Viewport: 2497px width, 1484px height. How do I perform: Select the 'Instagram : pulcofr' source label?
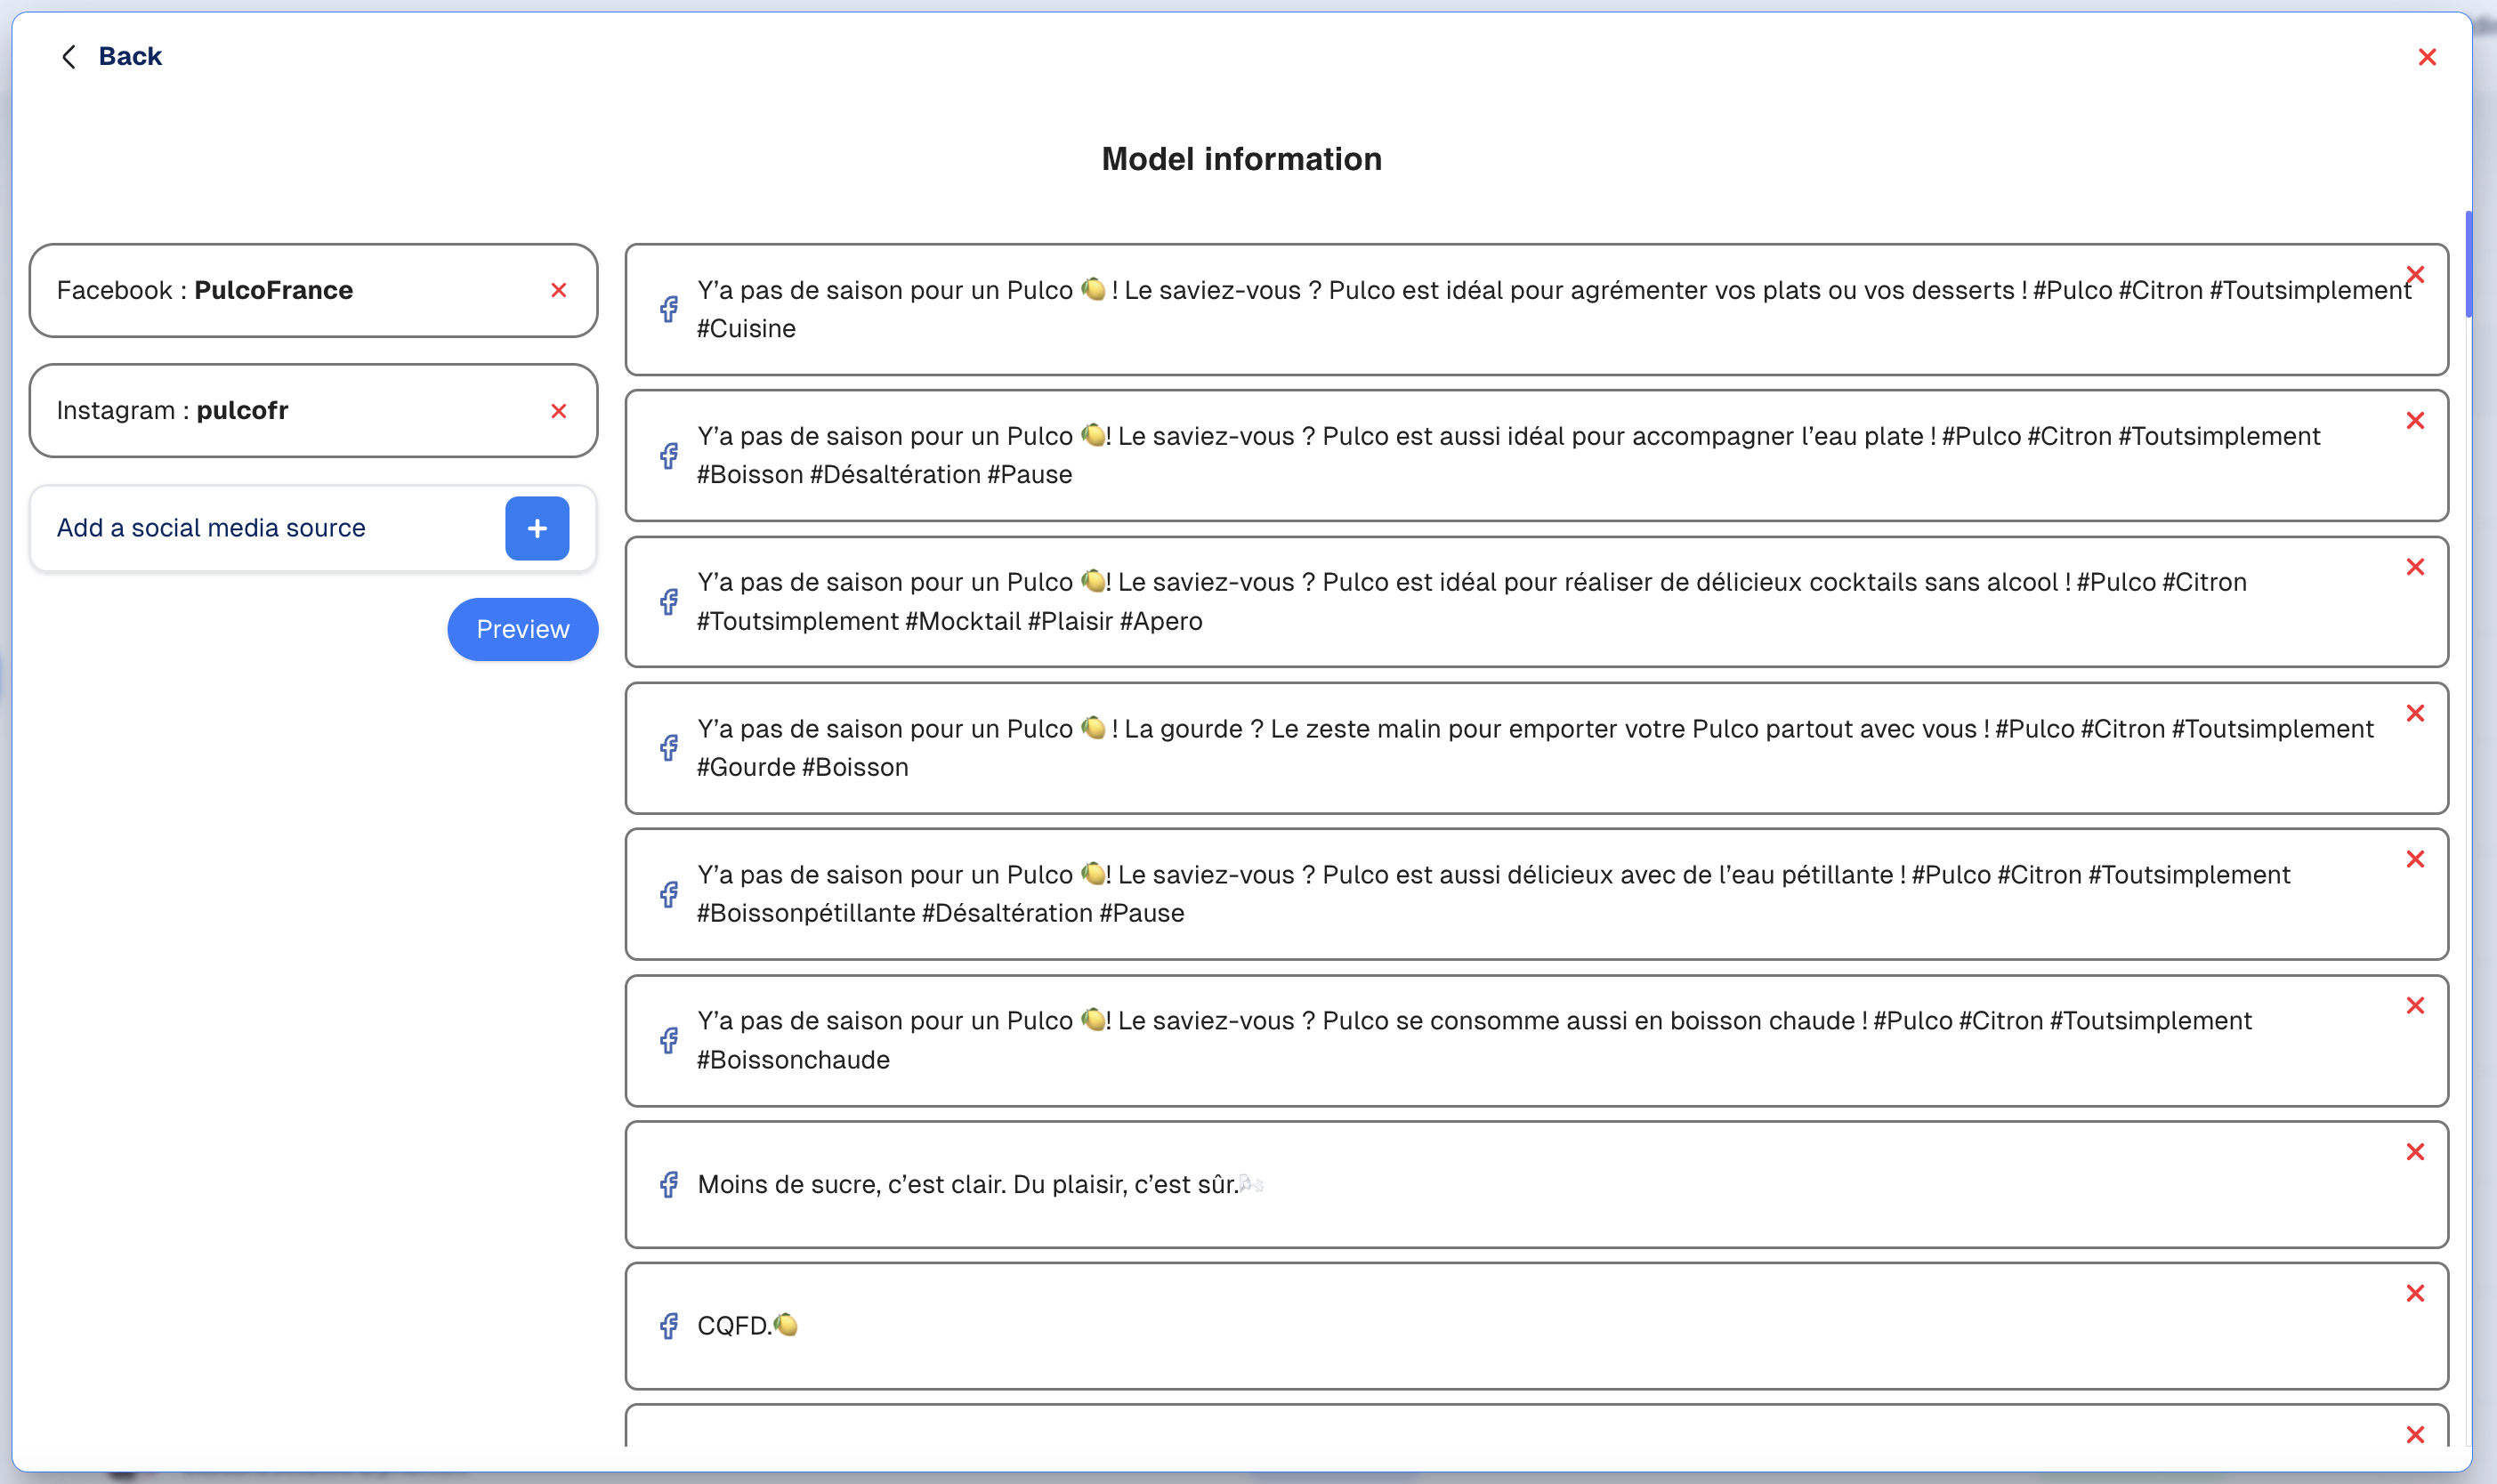click(x=172, y=411)
